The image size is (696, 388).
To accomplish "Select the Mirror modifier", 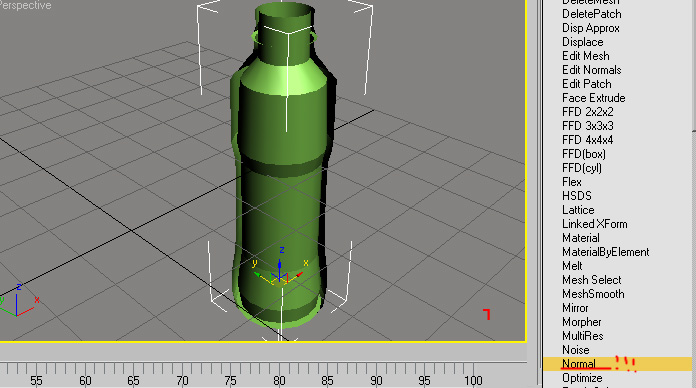I will pyautogui.click(x=575, y=308).
